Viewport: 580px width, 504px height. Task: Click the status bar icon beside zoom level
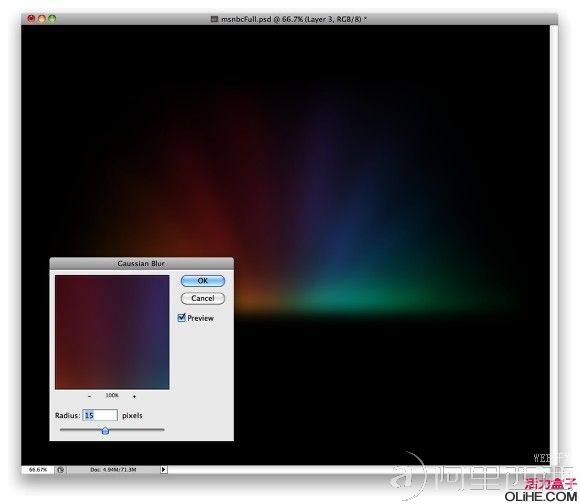pos(61,470)
